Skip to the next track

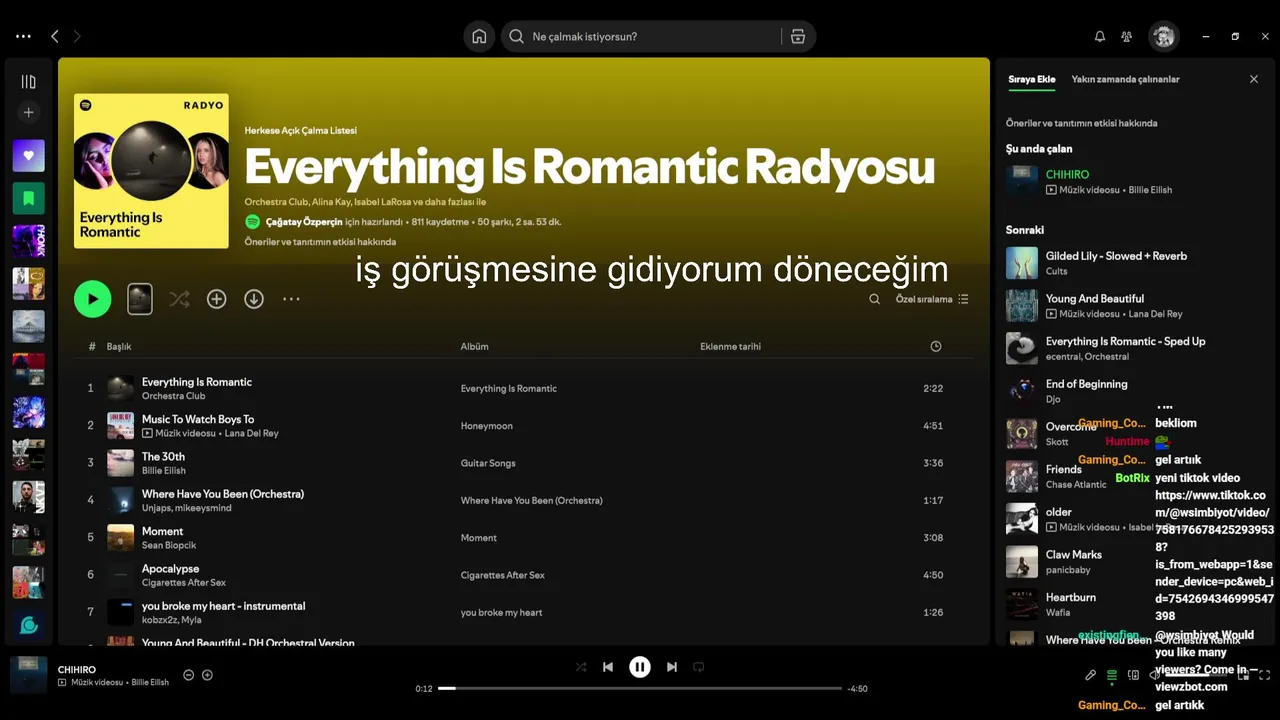[x=672, y=667]
